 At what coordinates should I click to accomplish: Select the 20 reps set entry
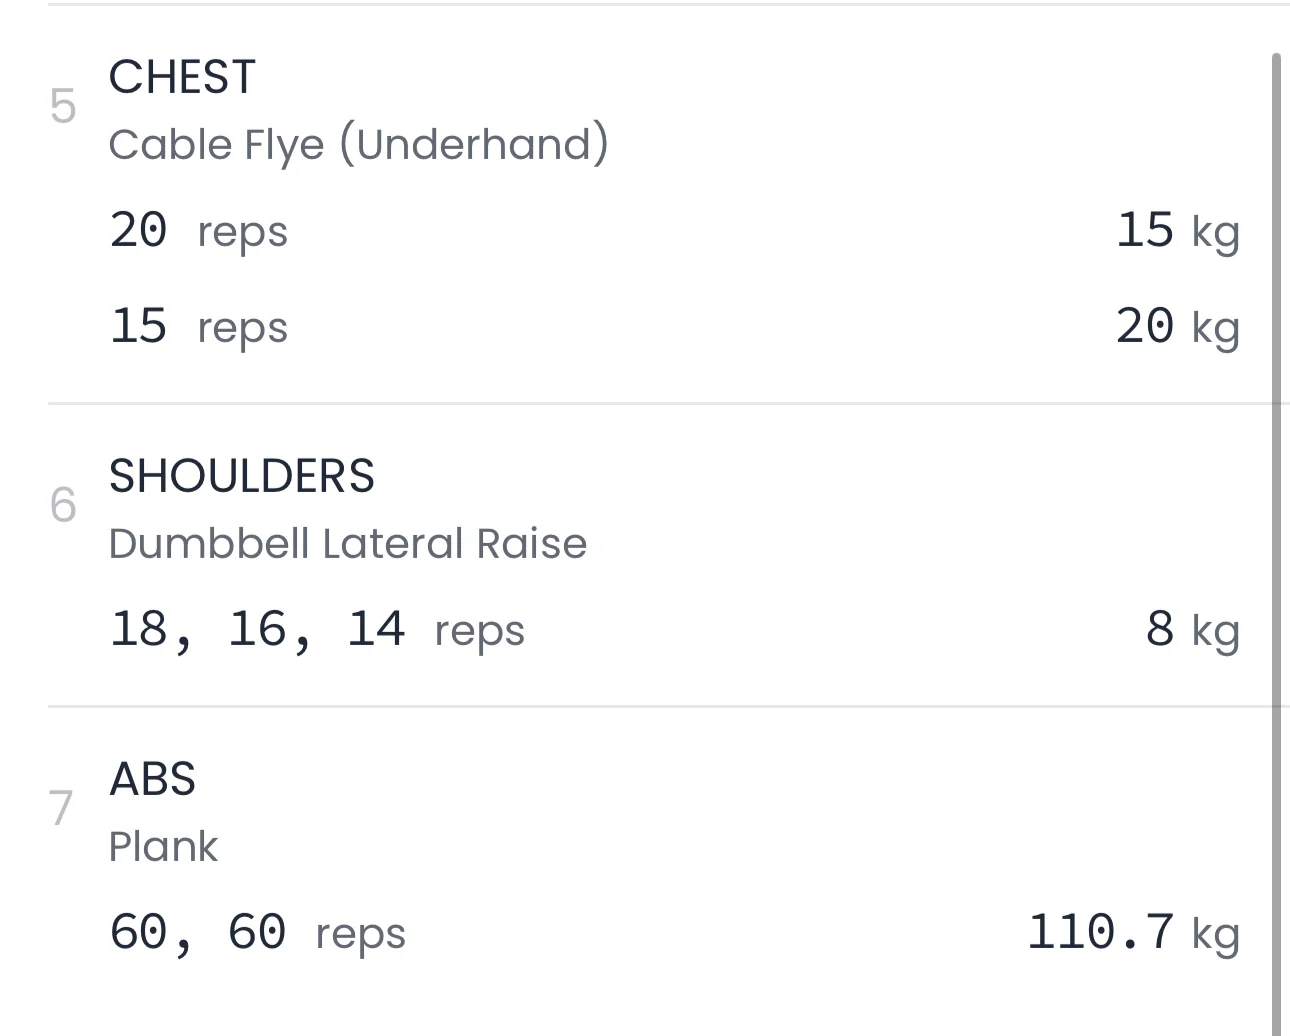(198, 231)
